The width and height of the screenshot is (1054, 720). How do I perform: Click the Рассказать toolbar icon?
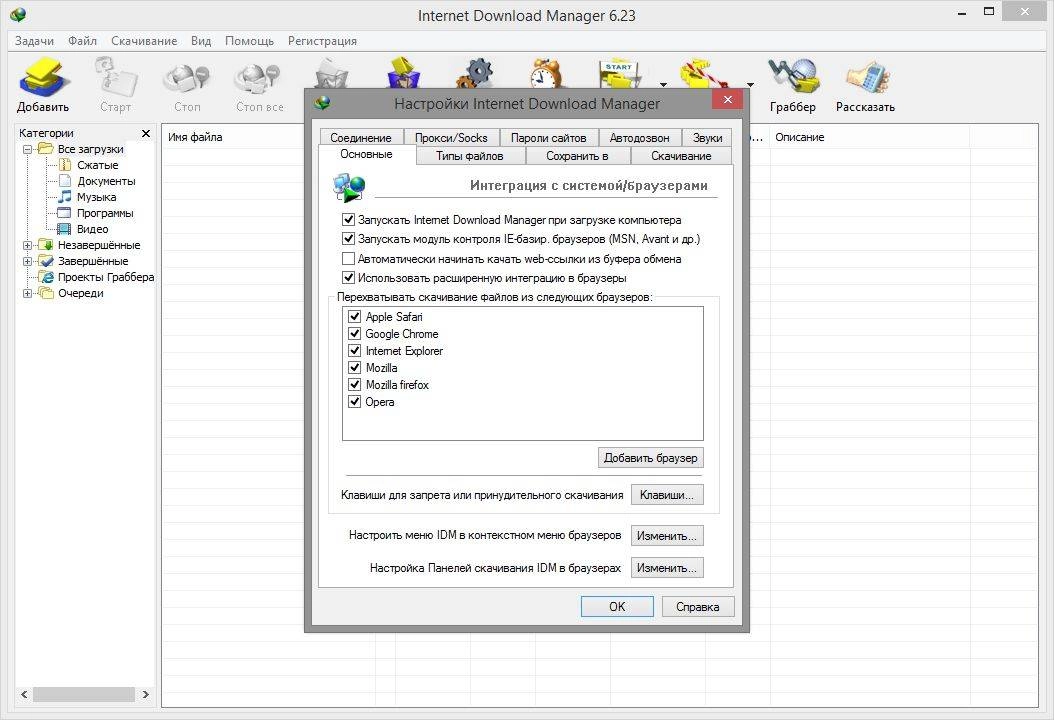click(x=868, y=77)
